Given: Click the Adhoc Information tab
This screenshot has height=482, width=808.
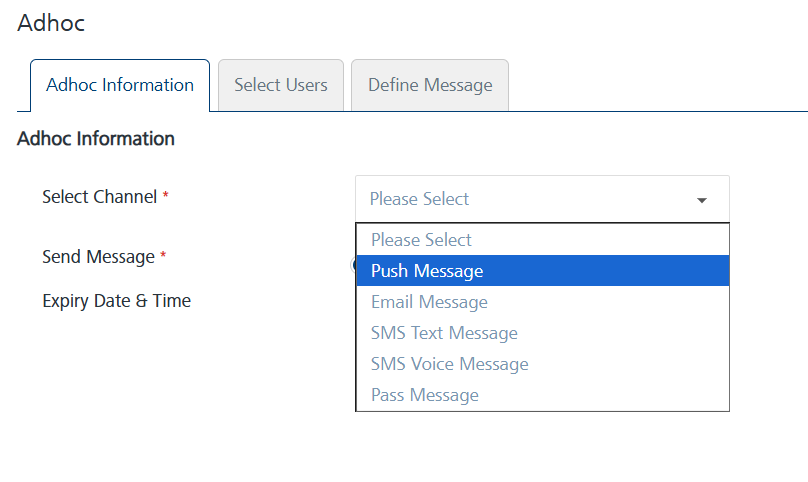Looking at the screenshot, I should (x=120, y=85).
